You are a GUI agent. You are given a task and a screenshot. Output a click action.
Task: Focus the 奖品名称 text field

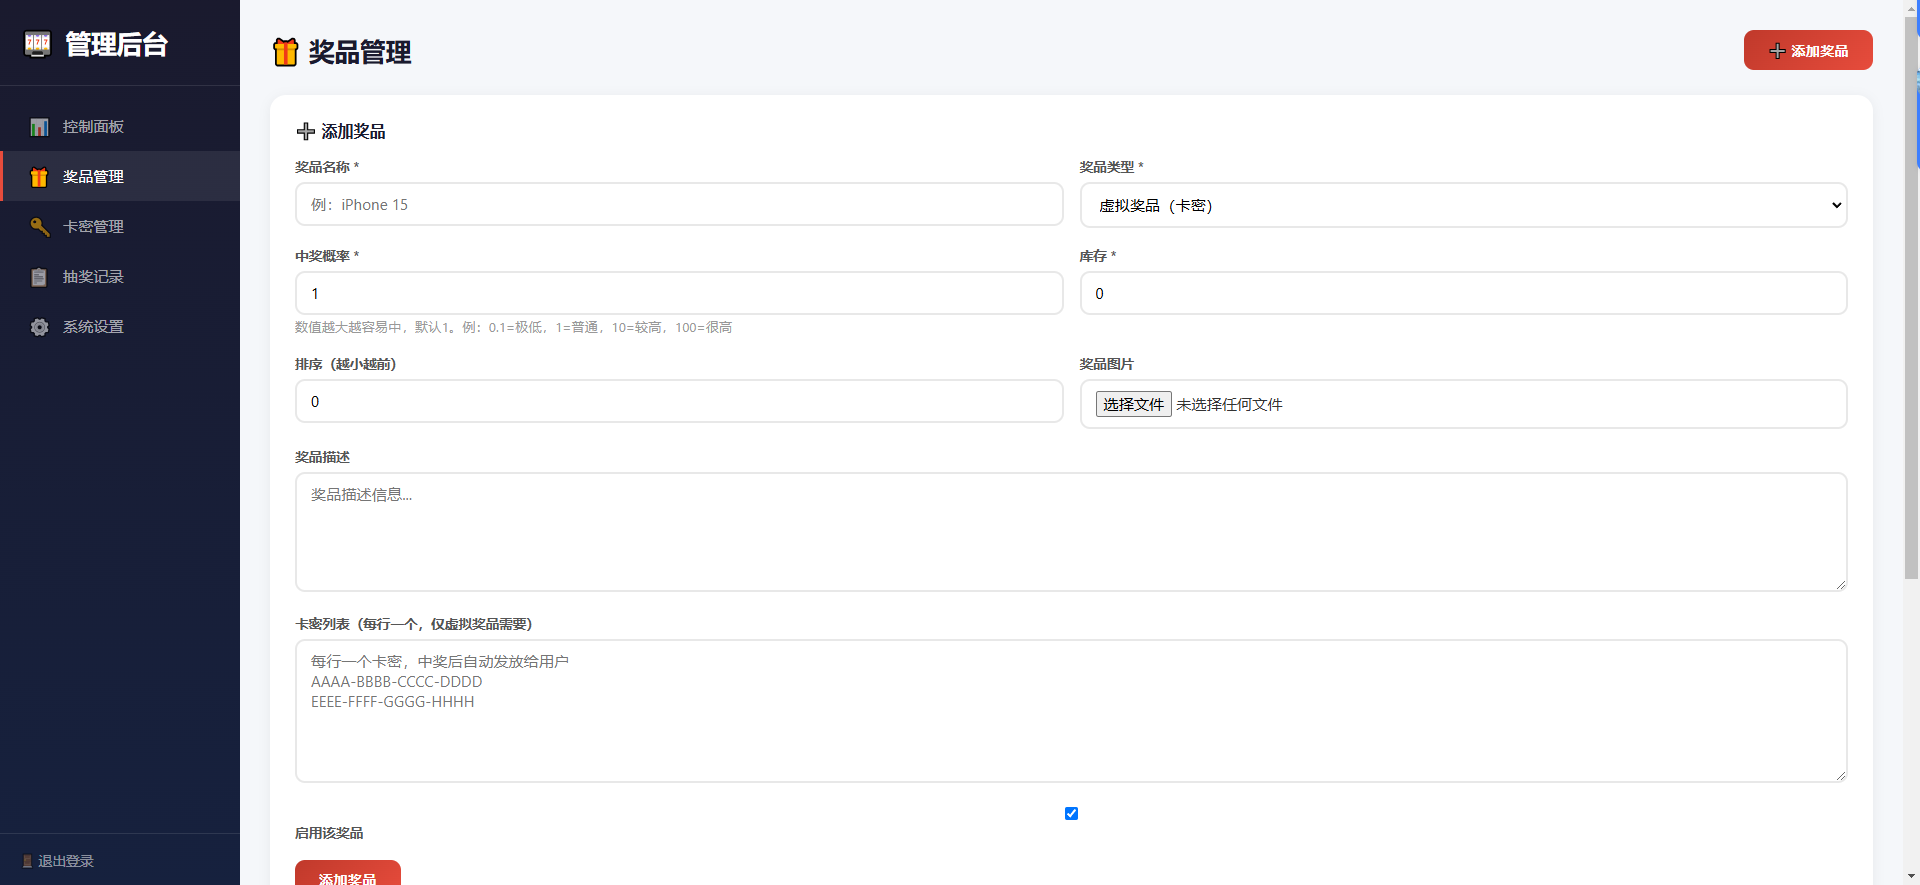tap(679, 204)
